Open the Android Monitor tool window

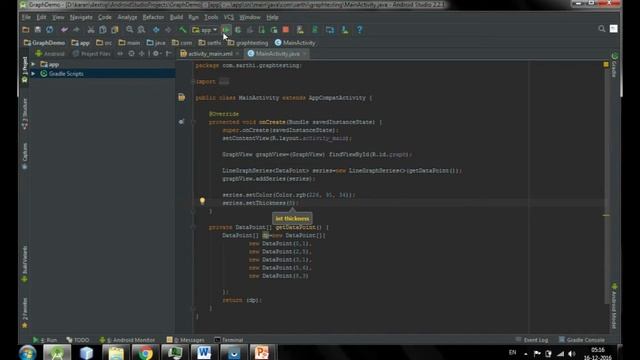click(127, 340)
